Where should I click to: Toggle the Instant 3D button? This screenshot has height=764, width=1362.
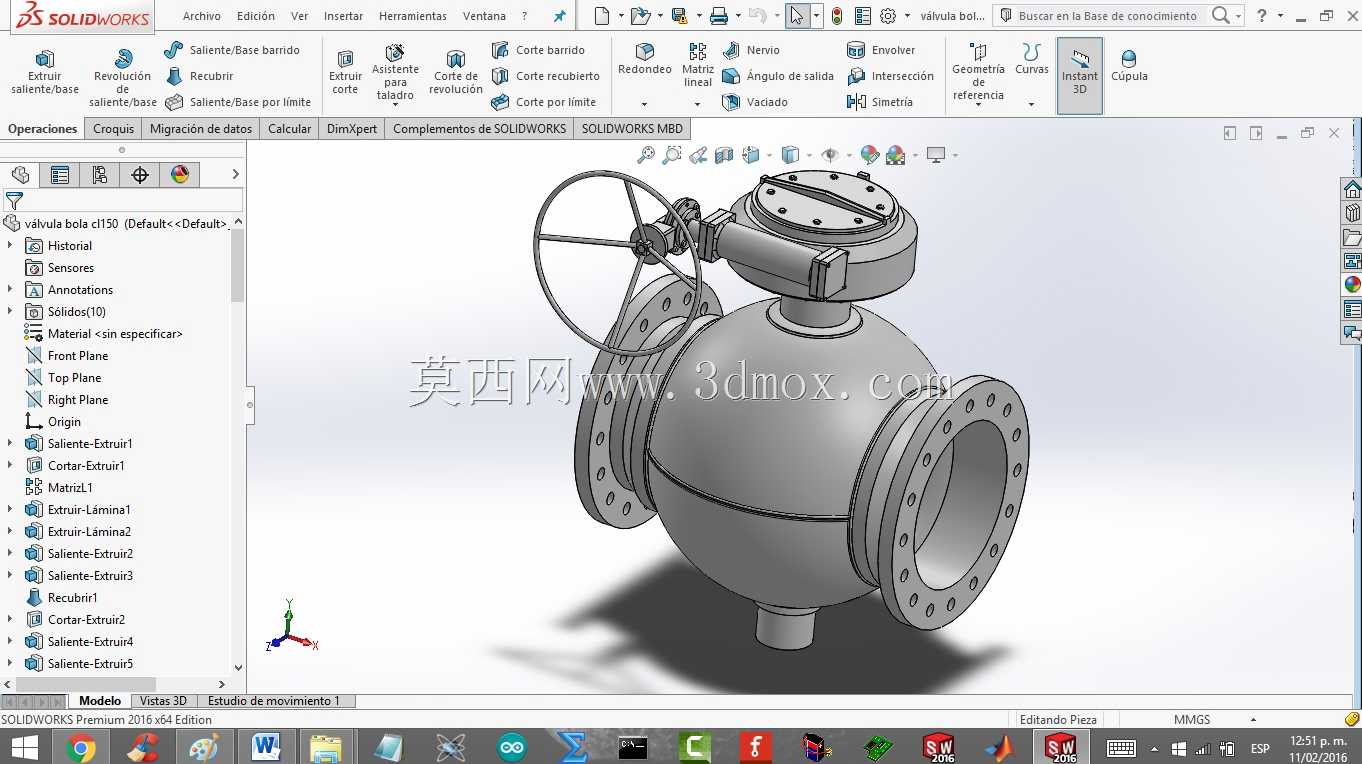(x=1080, y=75)
